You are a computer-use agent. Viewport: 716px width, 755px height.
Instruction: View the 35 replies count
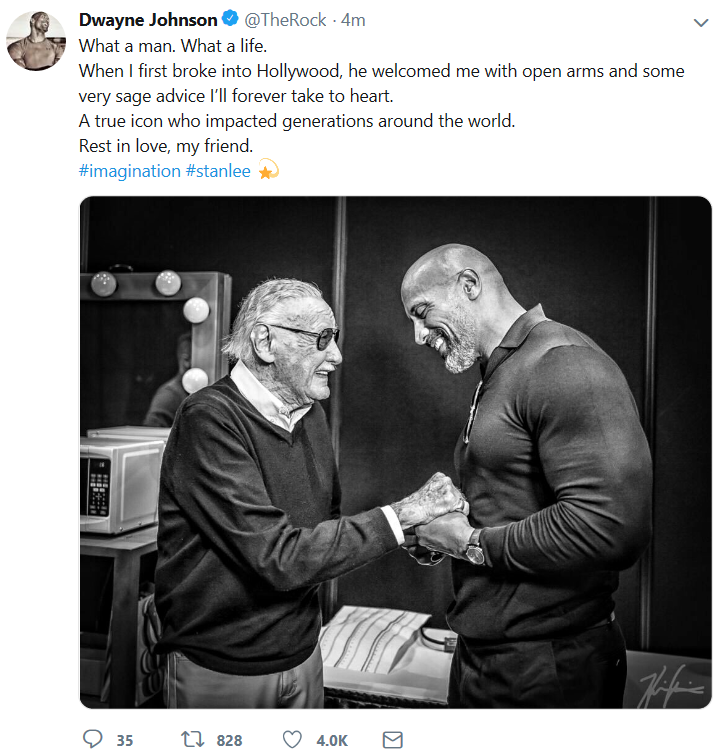point(125,740)
